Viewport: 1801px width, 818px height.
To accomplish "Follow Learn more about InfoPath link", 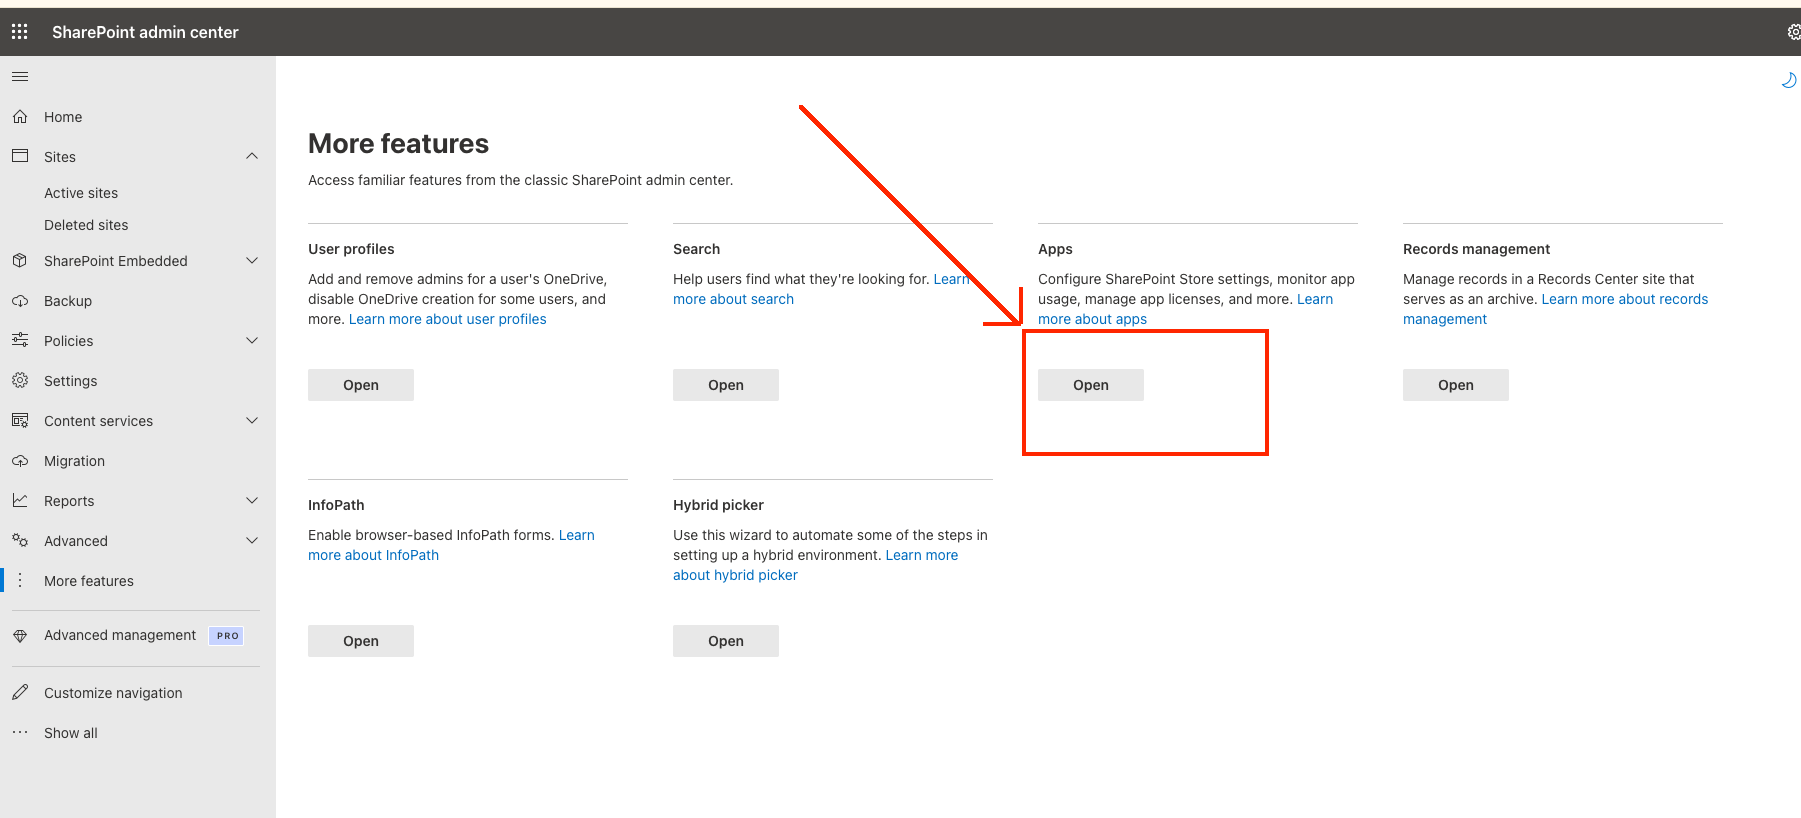I will (373, 555).
